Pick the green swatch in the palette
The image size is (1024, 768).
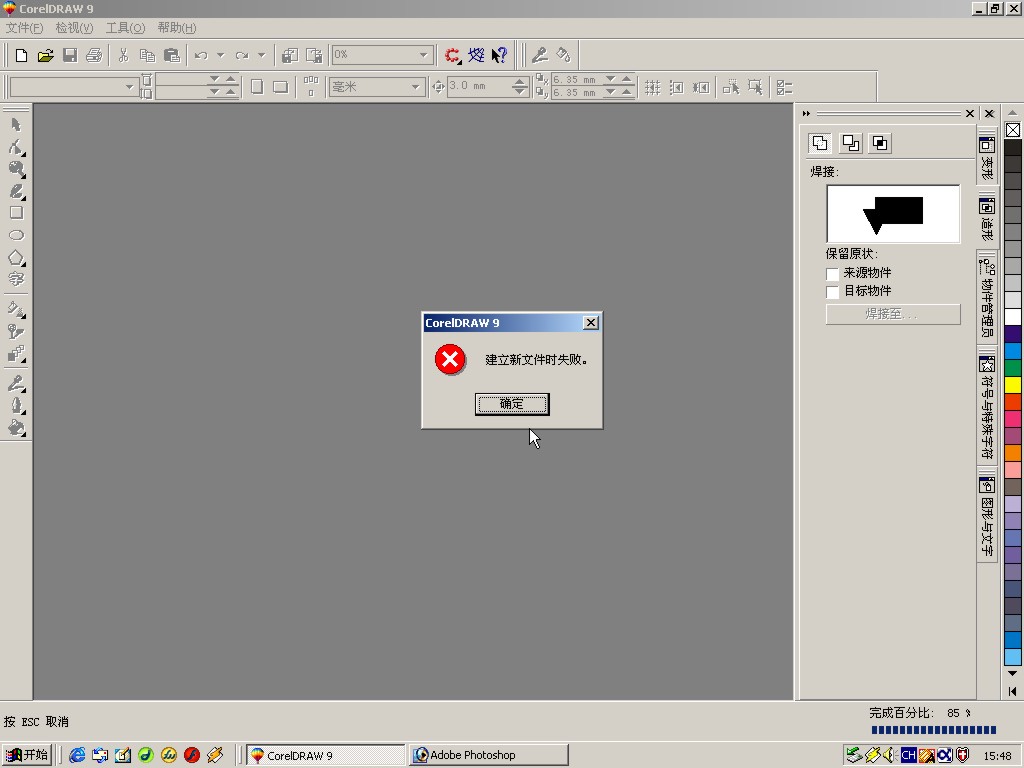tap(1013, 368)
